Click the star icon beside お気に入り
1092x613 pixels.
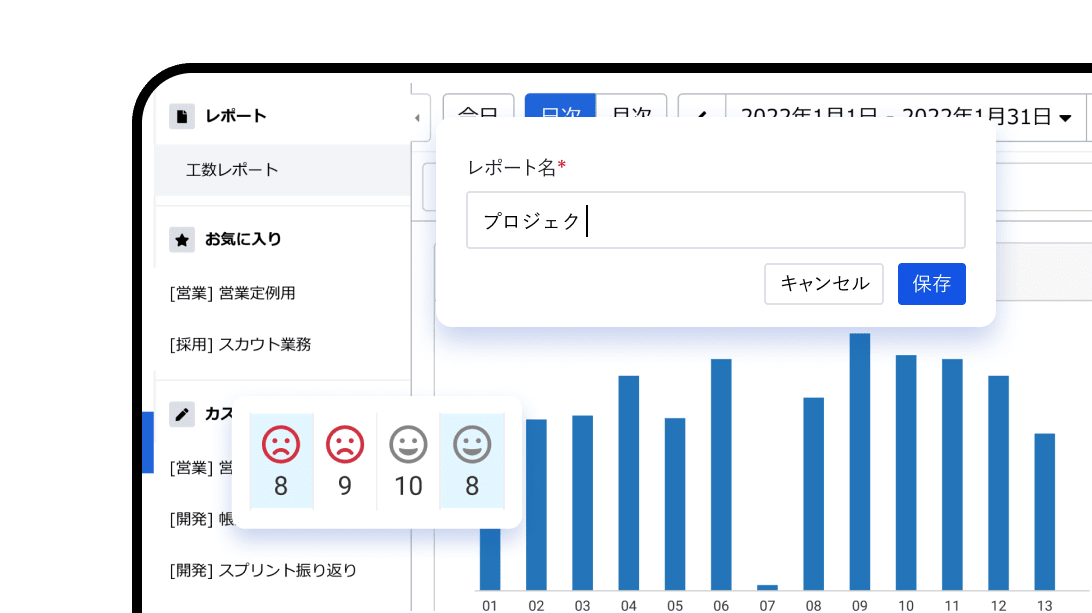point(181,239)
